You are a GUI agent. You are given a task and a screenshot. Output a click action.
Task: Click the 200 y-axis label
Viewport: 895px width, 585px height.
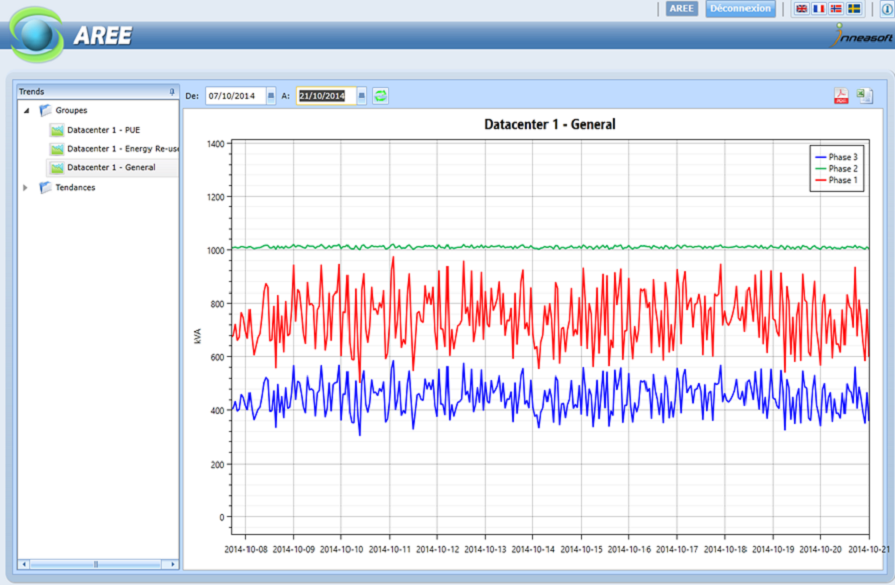click(217, 465)
